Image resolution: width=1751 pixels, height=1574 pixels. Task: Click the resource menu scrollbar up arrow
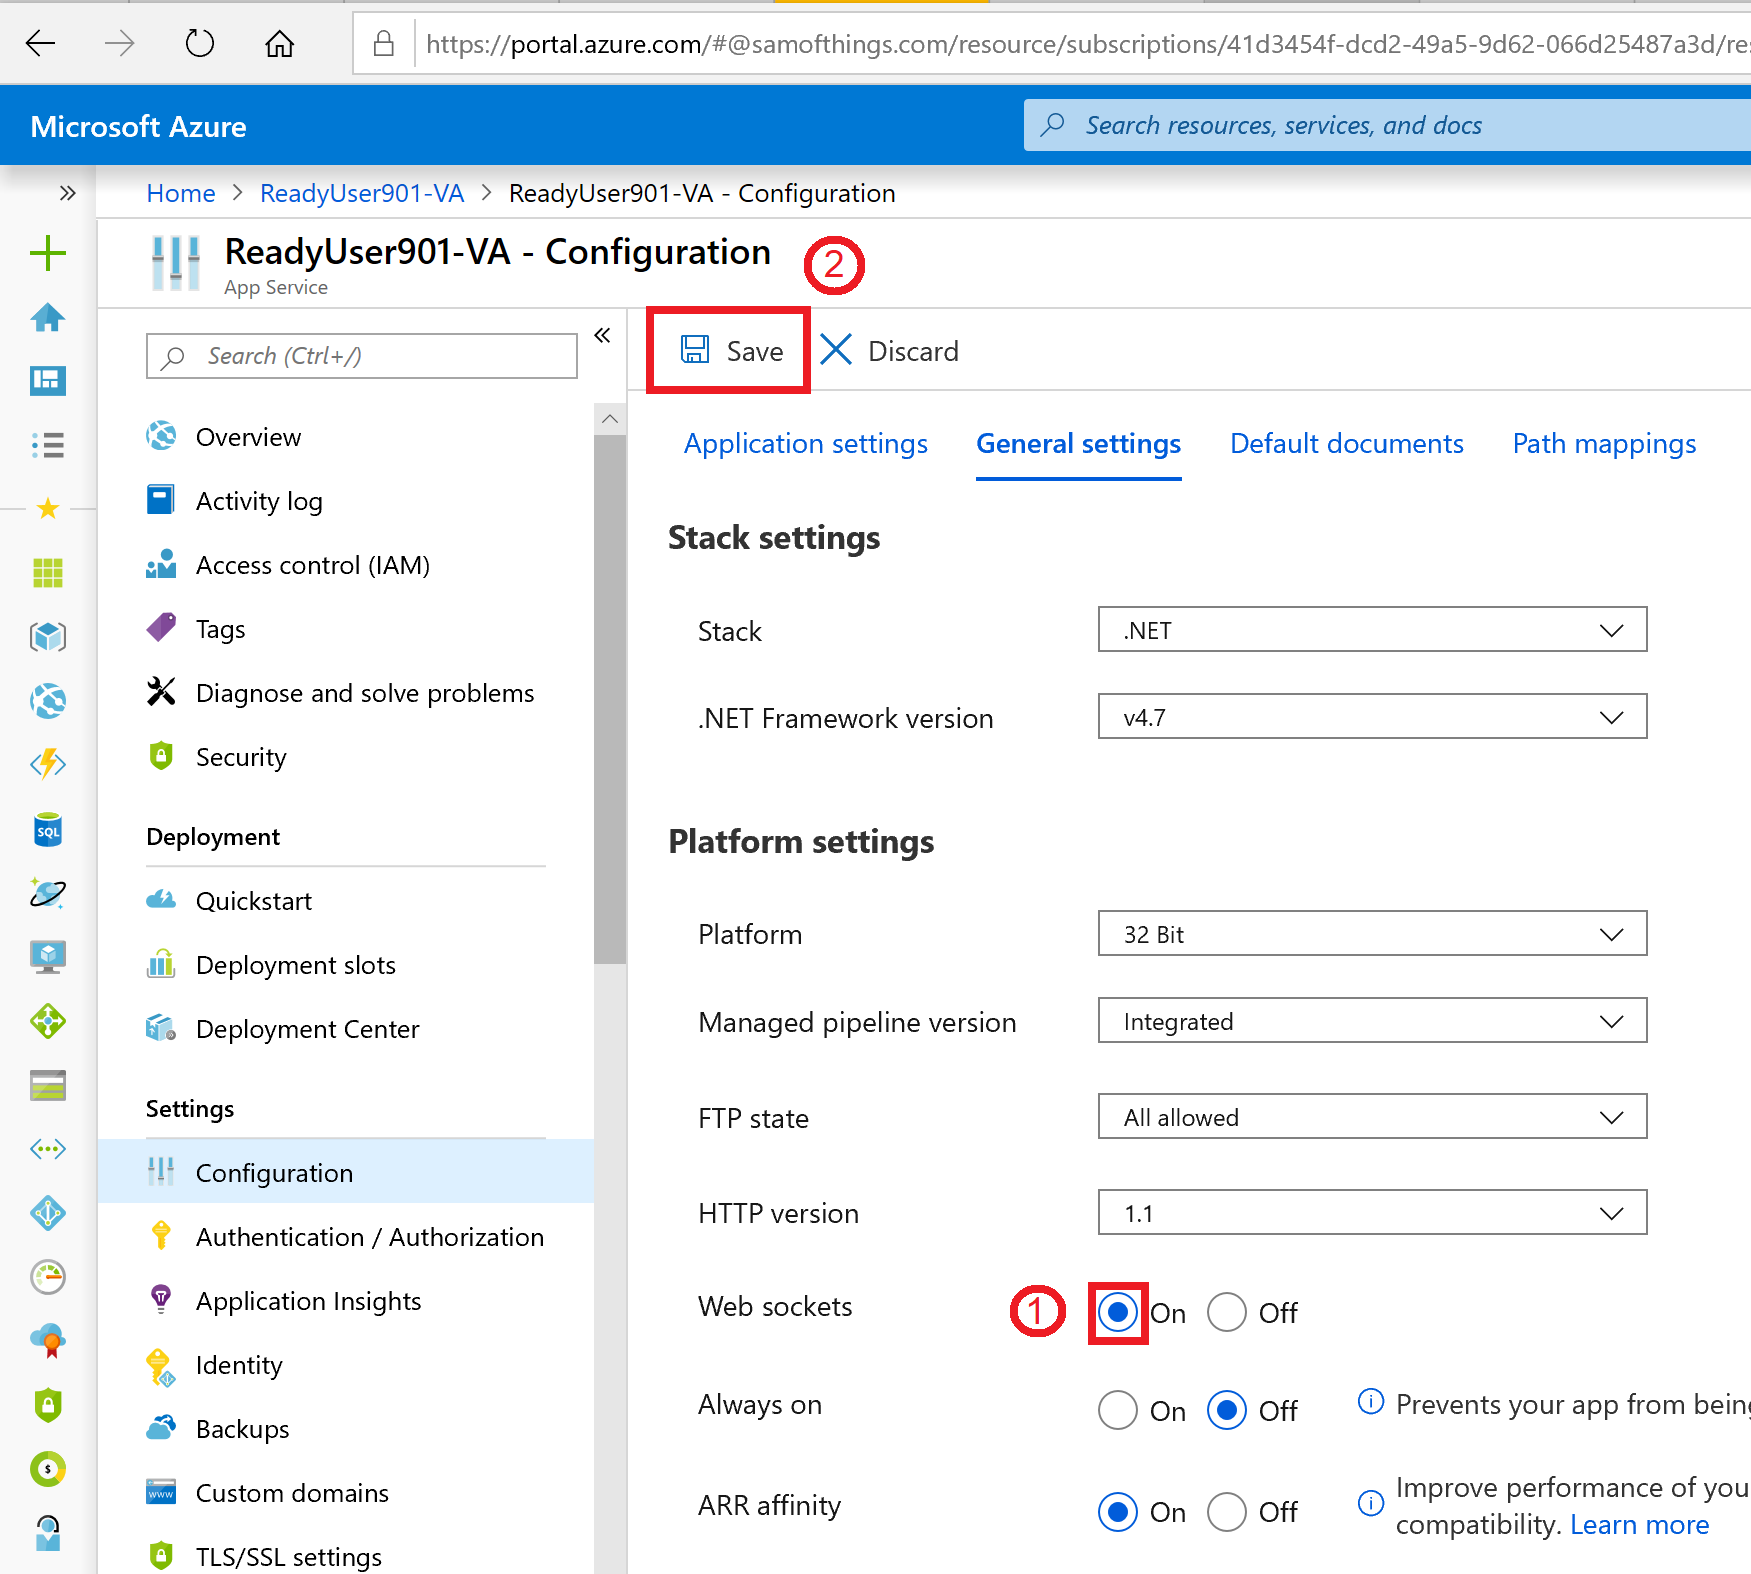coord(610,419)
